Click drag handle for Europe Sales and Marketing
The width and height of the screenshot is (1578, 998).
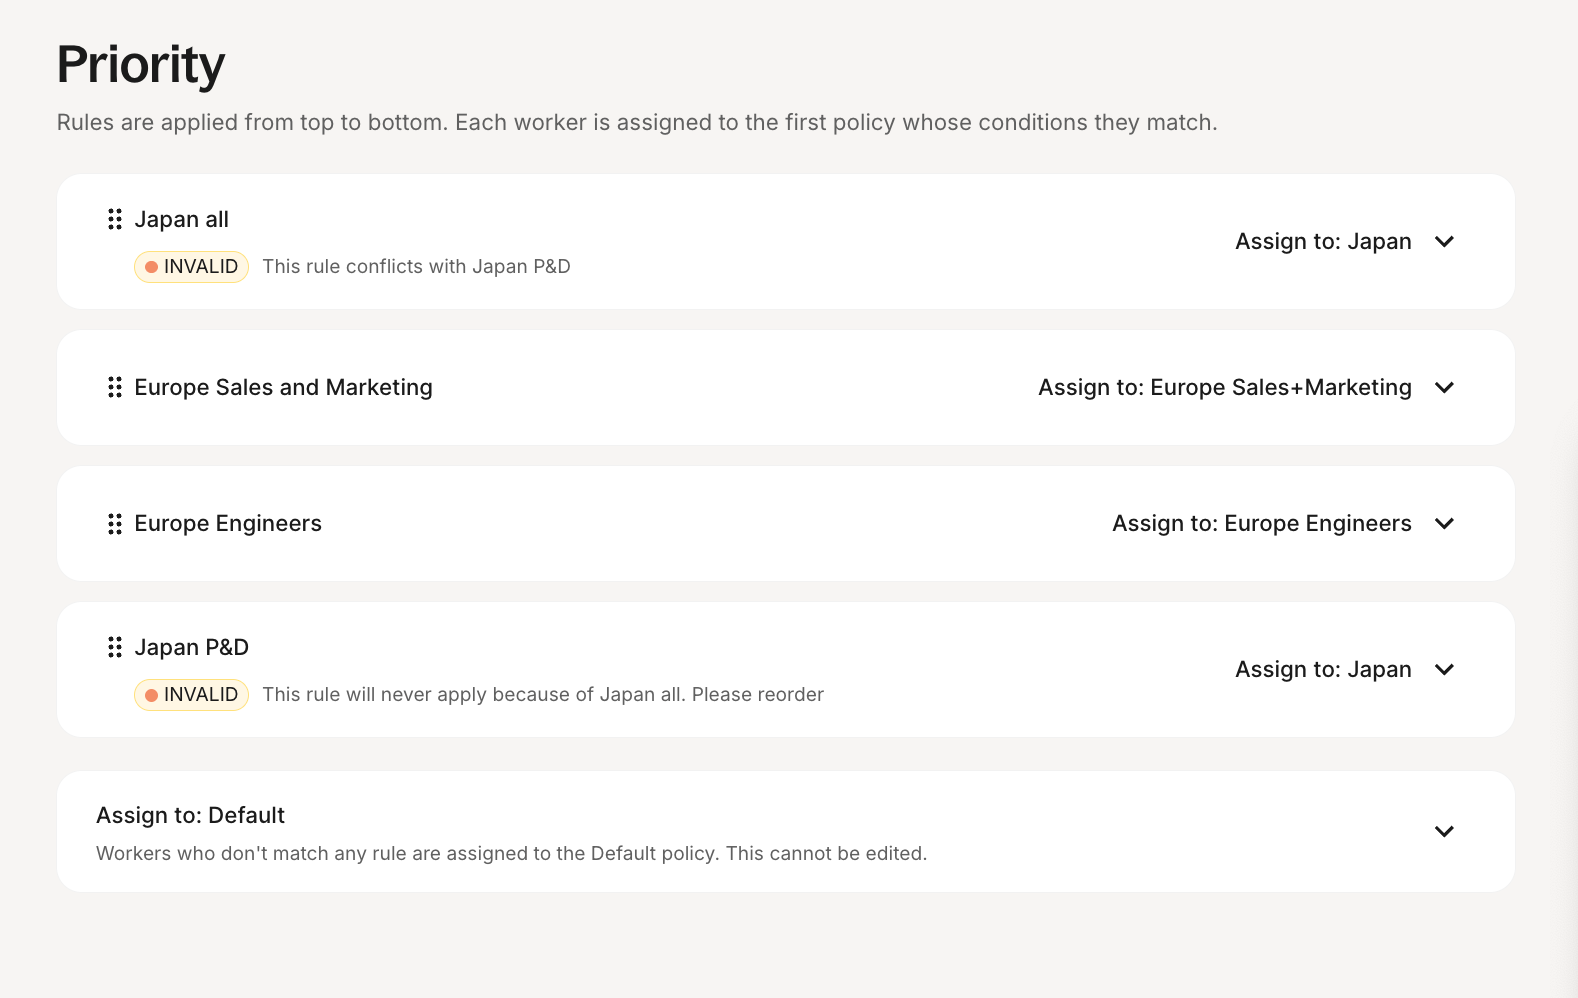(x=115, y=387)
